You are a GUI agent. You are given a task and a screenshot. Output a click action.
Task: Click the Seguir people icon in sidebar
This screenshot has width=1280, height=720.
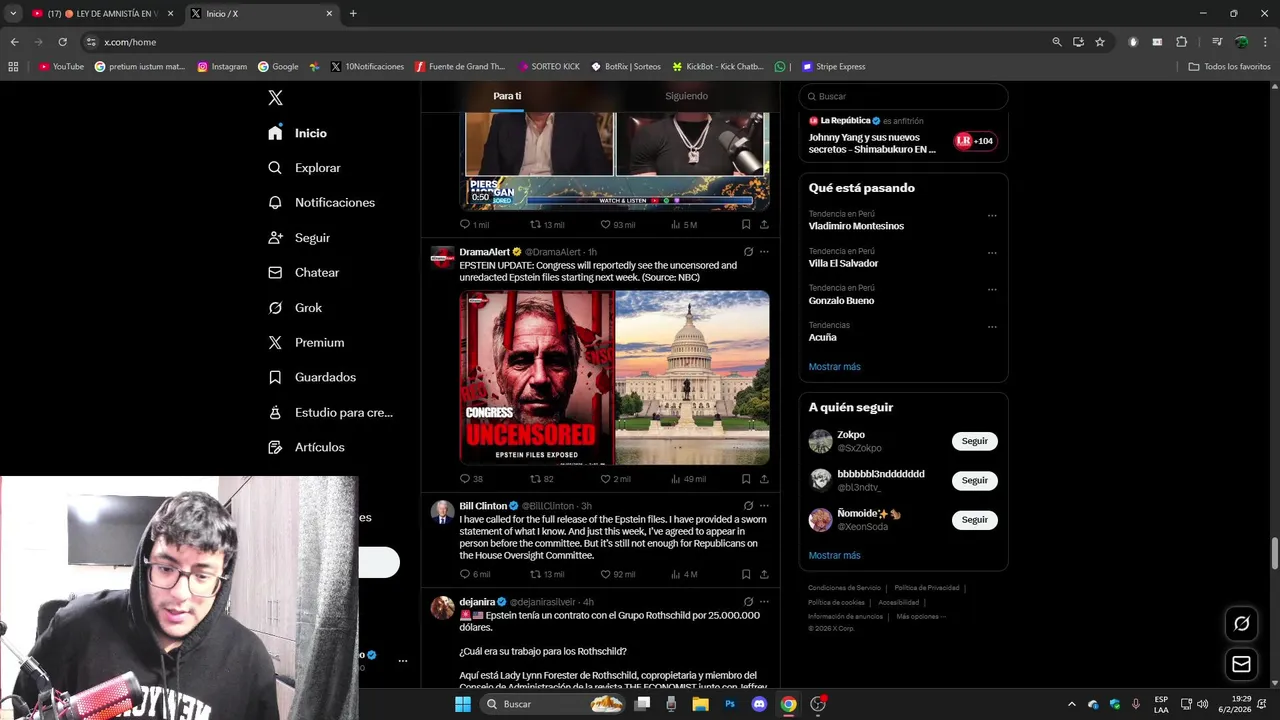point(275,238)
